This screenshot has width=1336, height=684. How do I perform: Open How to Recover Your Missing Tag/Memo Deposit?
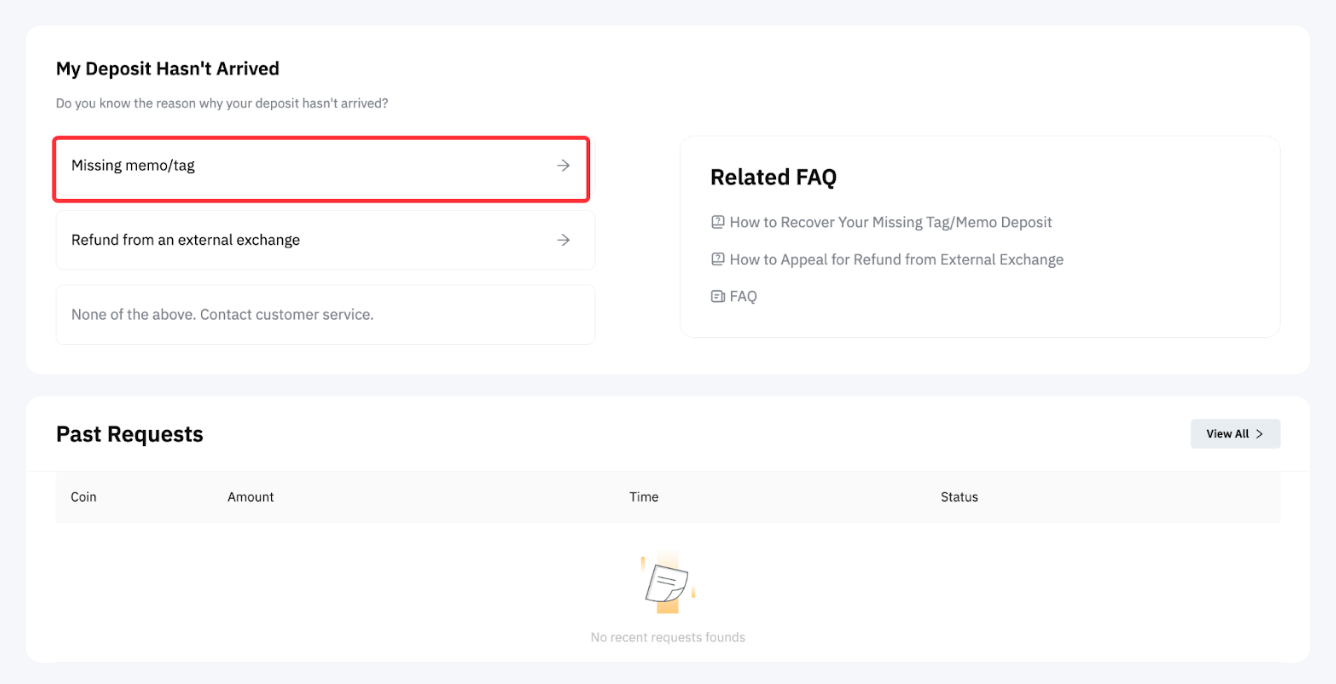[890, 222]
